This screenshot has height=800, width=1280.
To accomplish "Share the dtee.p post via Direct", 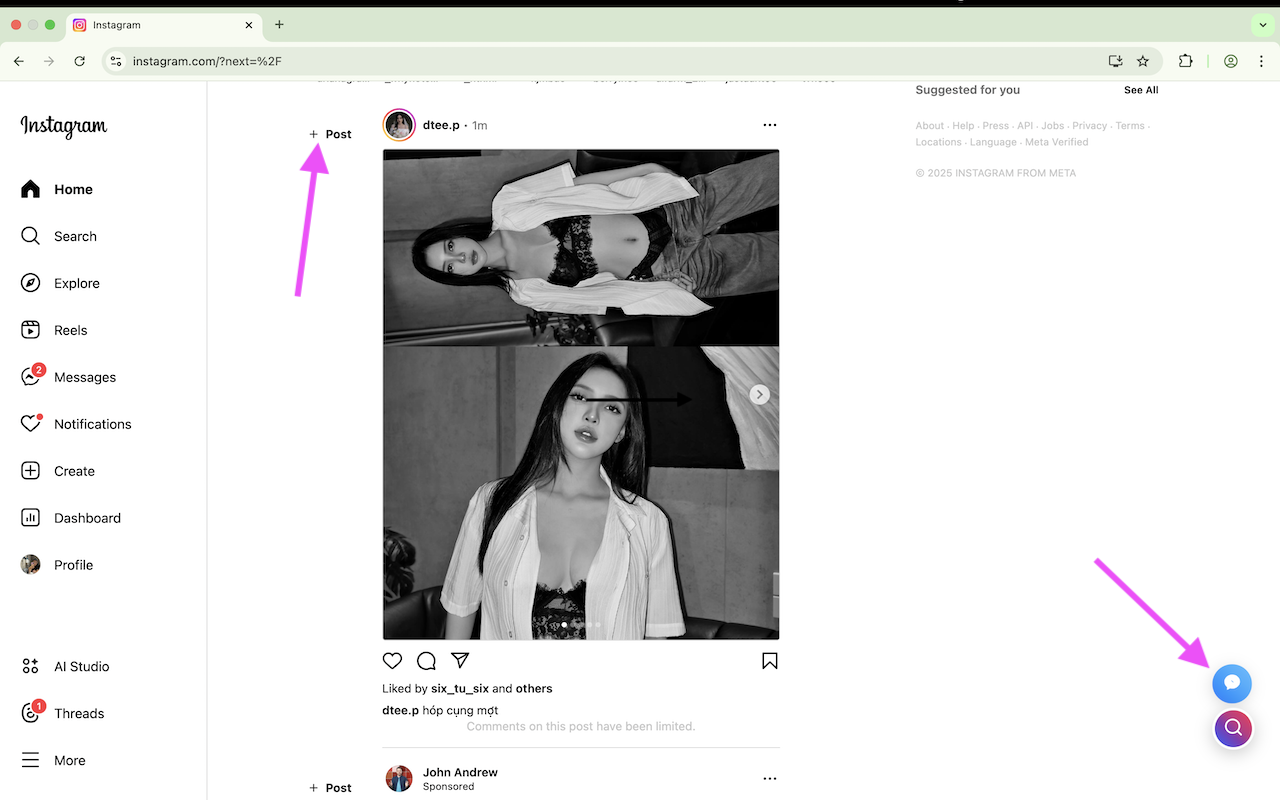I will coord(460,660).
